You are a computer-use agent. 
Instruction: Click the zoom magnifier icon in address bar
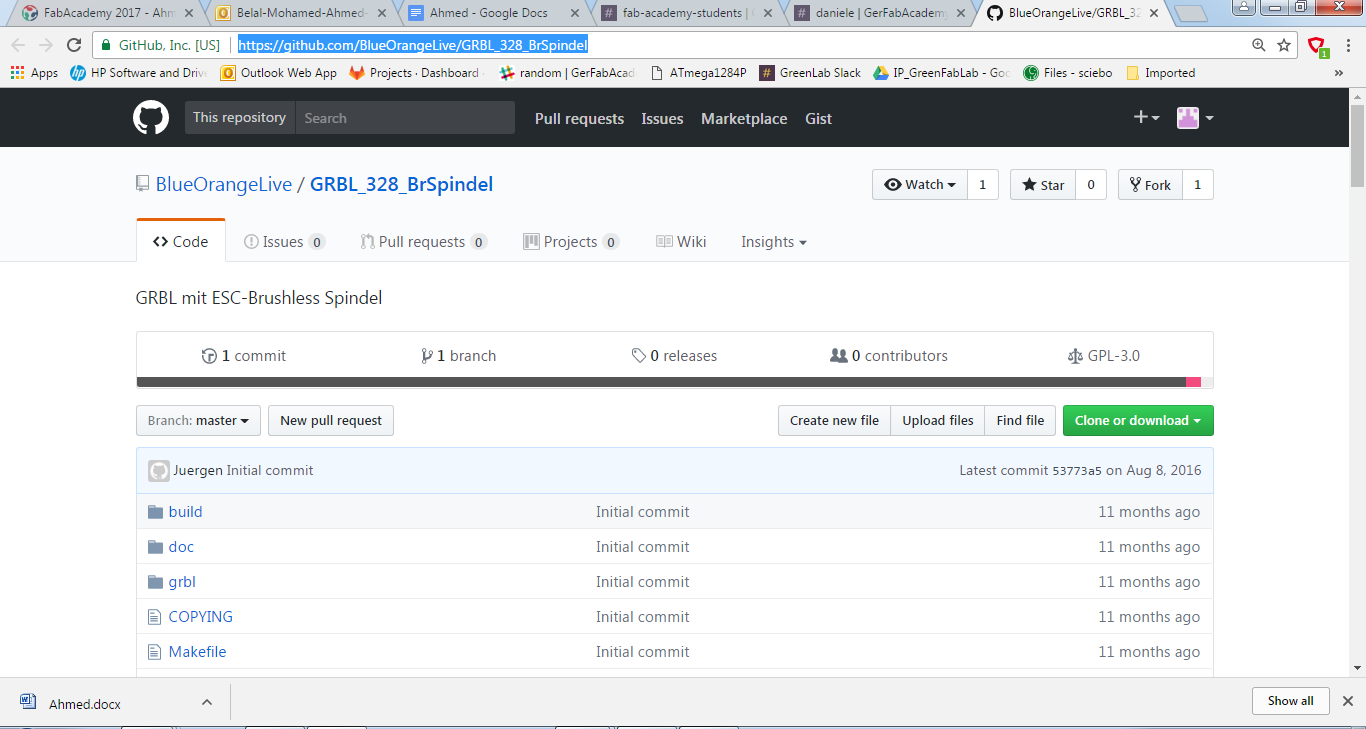click(1259, 45)
